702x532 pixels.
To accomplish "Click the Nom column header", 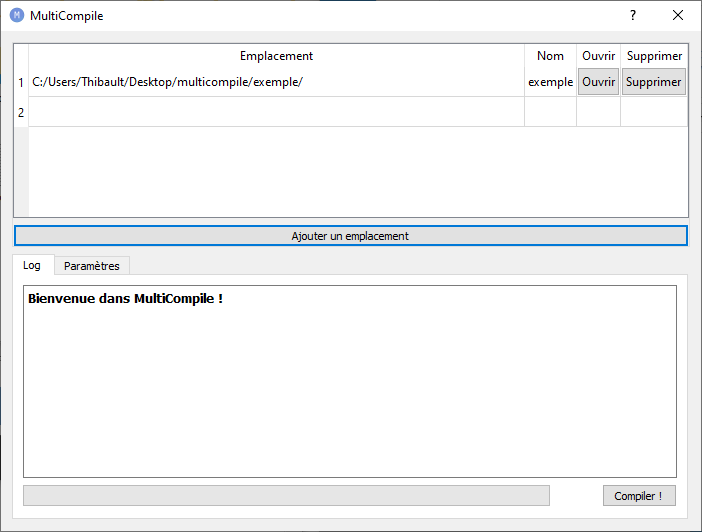I will coord(550,56).
